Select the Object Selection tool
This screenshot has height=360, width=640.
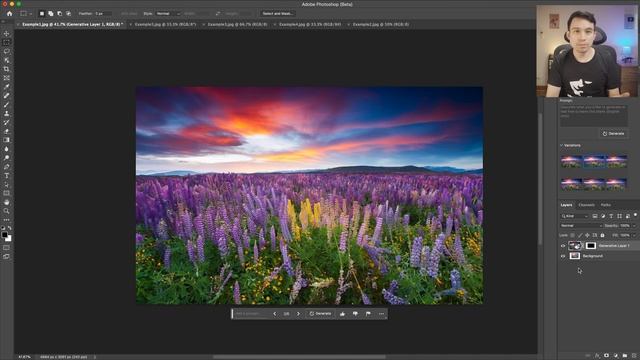[x=7, y=60]
